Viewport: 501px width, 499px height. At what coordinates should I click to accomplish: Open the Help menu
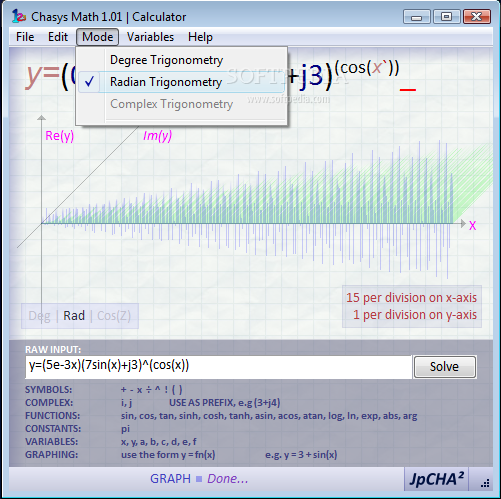tap(200, 37)
